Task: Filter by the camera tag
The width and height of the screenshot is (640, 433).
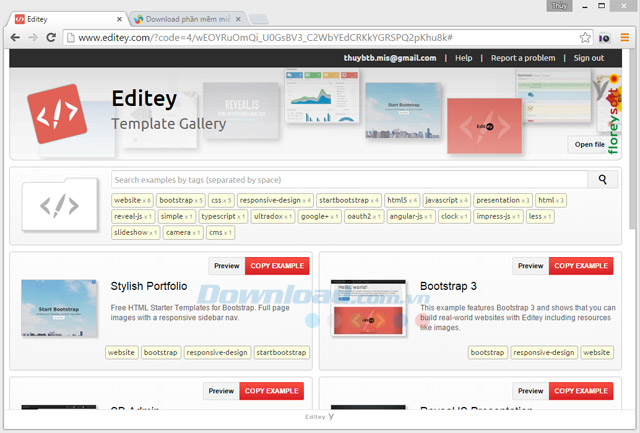Action: (x=183, y=233)
